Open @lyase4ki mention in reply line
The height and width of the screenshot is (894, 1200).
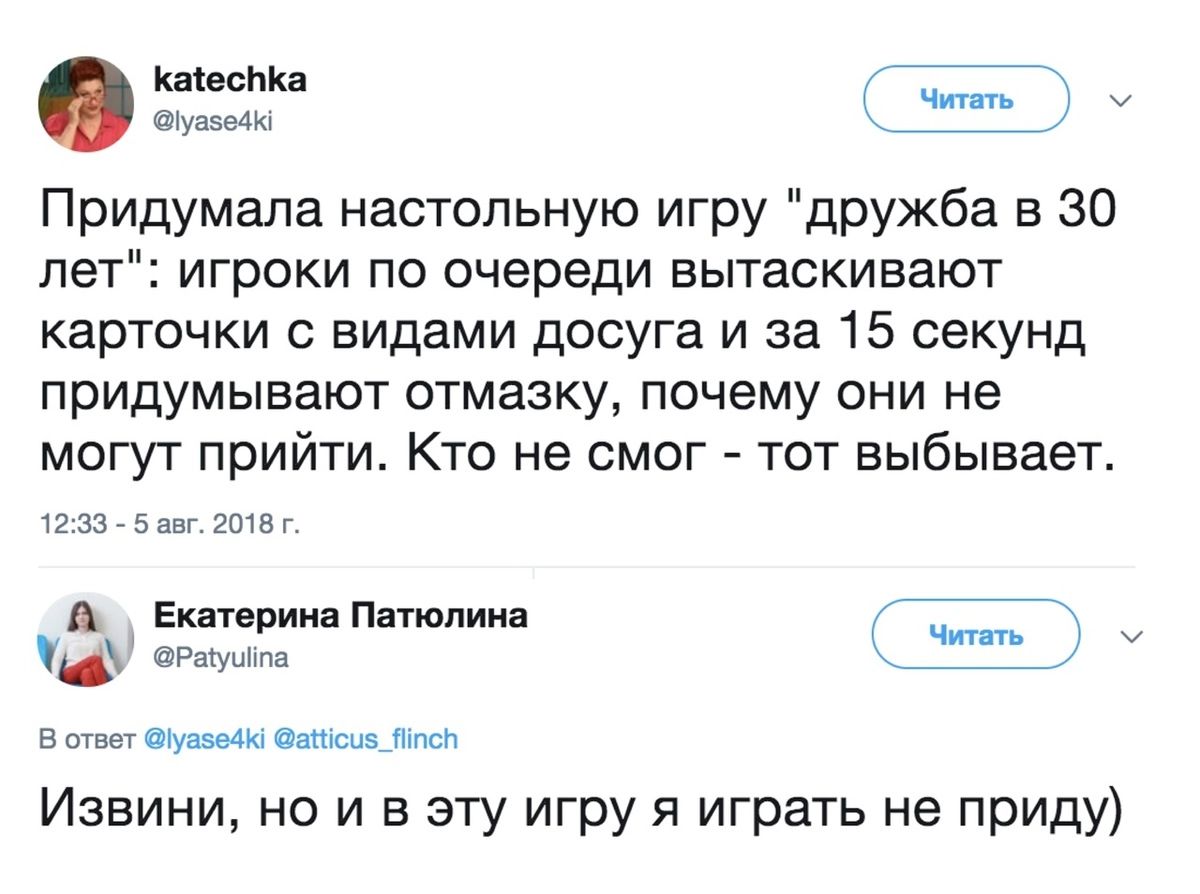coord(203,740)
